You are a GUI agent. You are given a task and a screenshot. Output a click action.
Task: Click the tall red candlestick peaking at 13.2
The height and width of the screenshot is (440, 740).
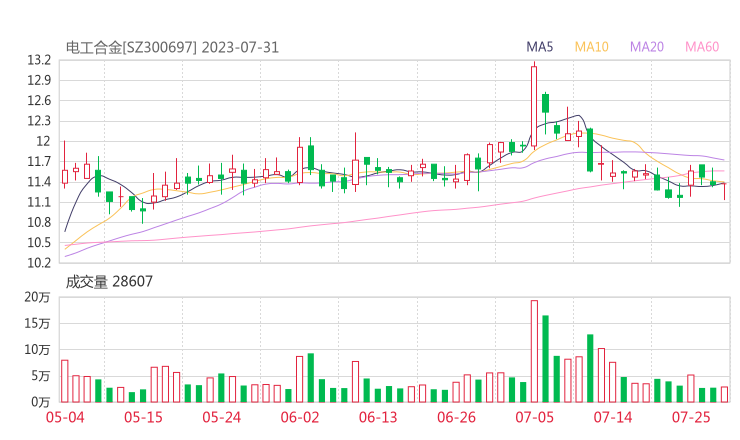click(x=534, y=106)
